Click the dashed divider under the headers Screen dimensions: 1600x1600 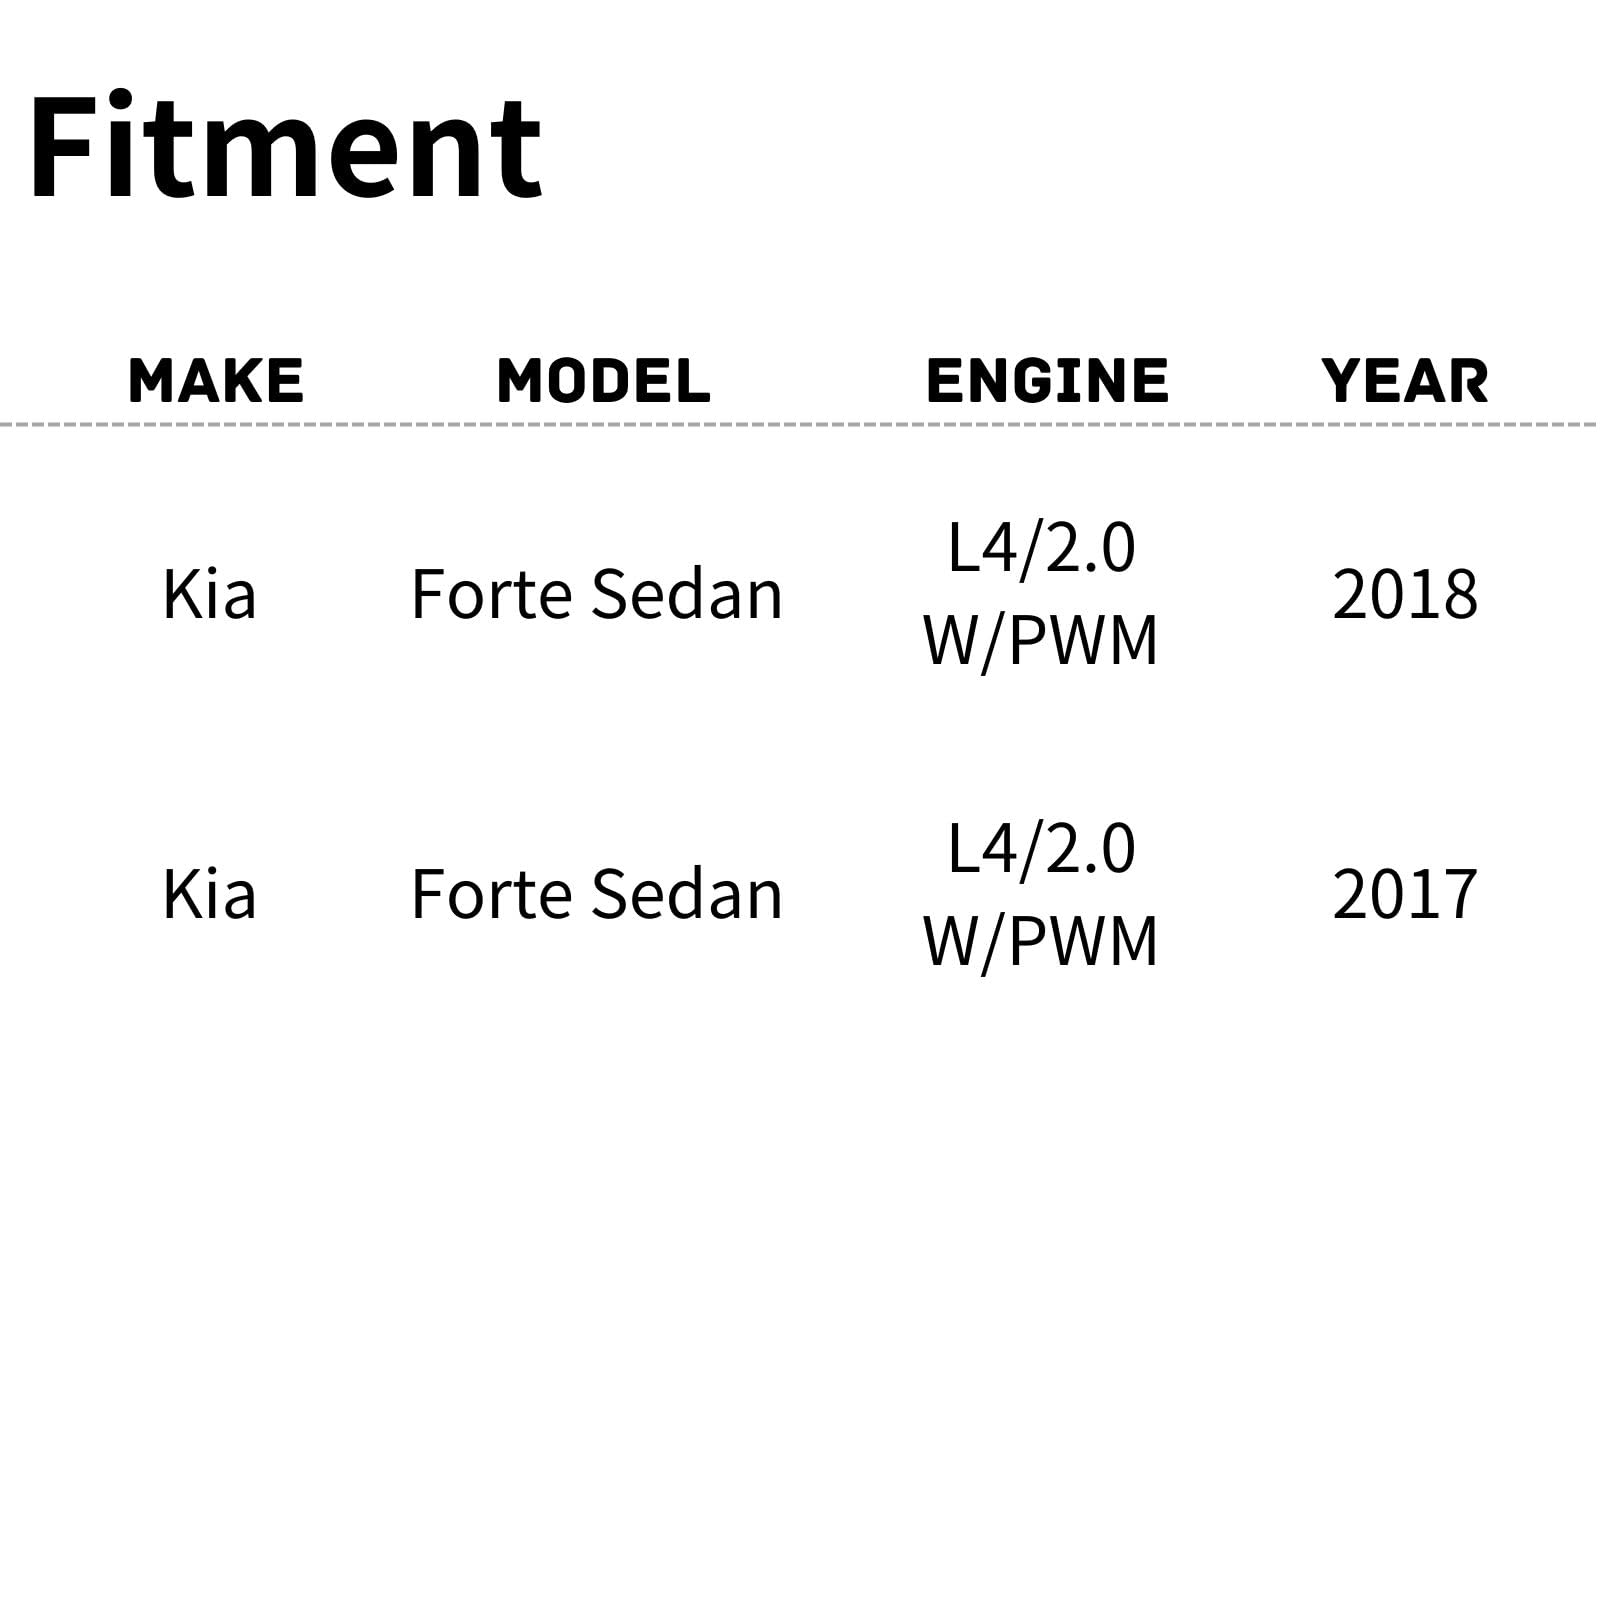pyautogui.click(x=800, y=425)
